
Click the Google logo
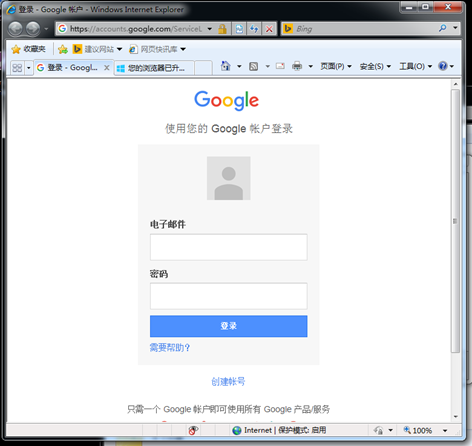(x=227, y=100)
